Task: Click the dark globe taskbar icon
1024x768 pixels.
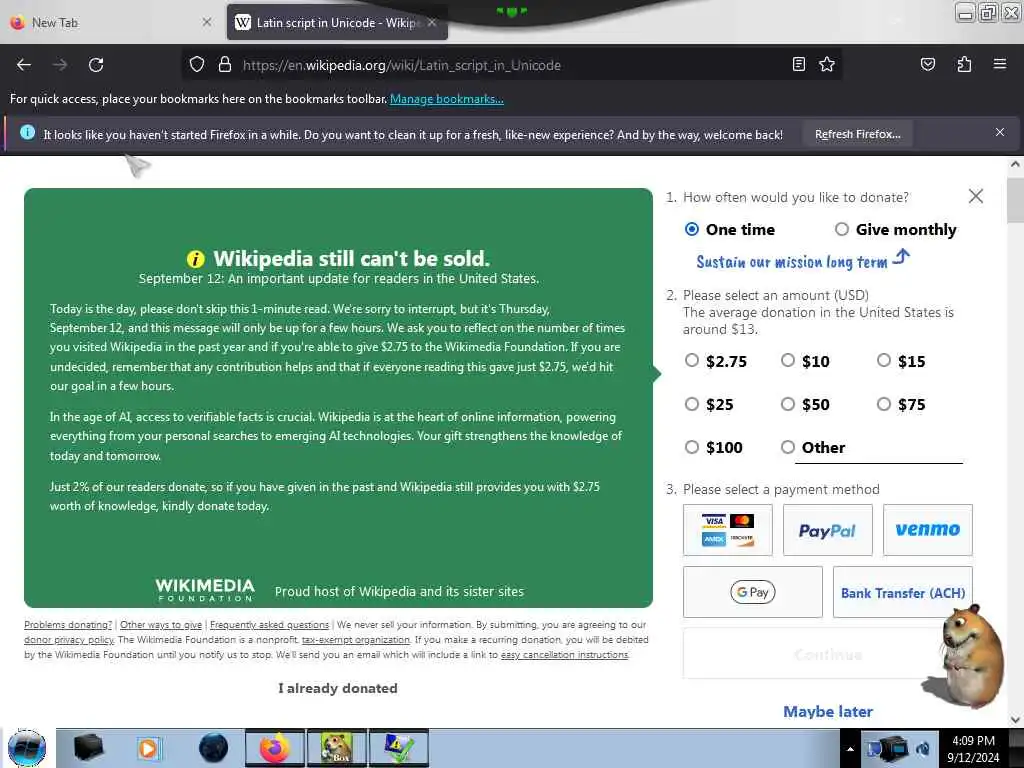Action: coord(213,748)
